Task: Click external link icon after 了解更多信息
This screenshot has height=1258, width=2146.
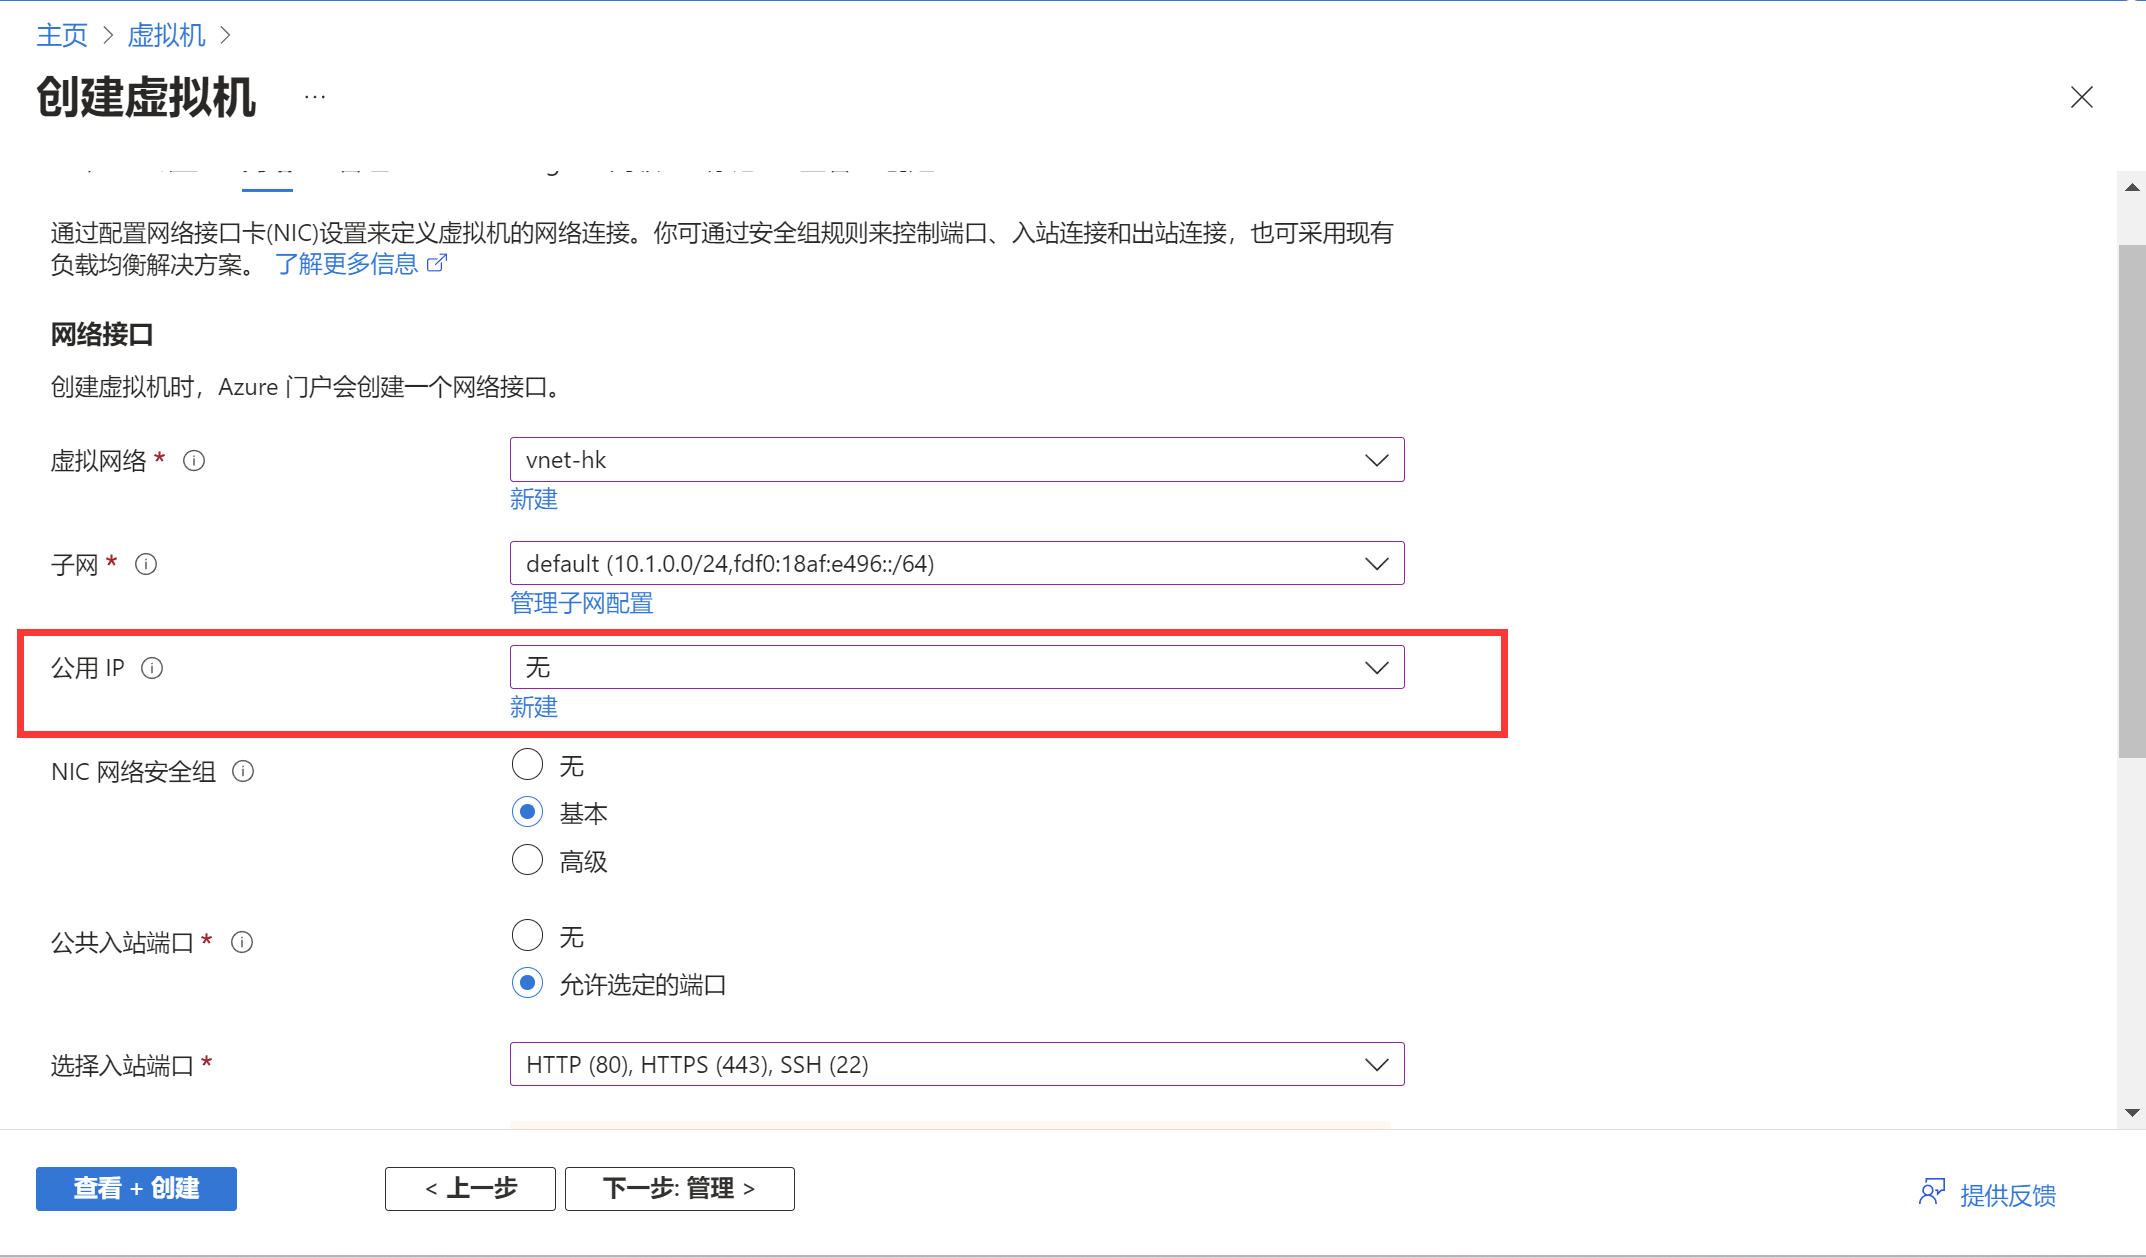Action: pyautogui.click(x=437, y=263)
